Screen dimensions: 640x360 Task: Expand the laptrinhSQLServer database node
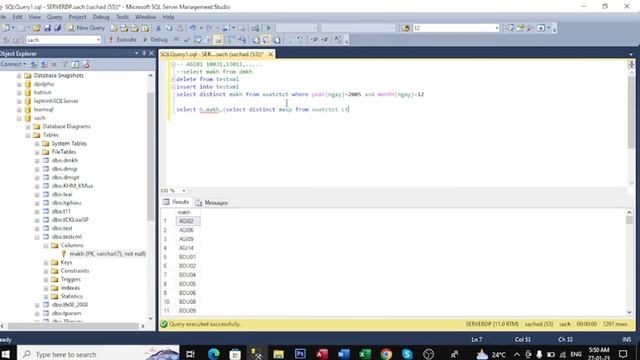(x=19, y=101)
